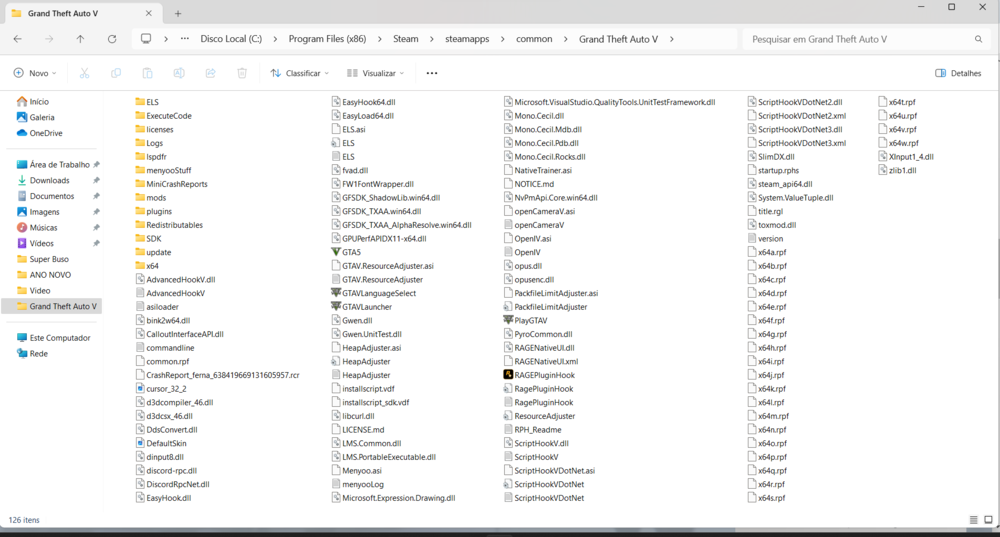Viewport: 1000px width, 537px height.
Task: Select the GTAVLanguageSelect application icon
Action: [x=336, y=293]
